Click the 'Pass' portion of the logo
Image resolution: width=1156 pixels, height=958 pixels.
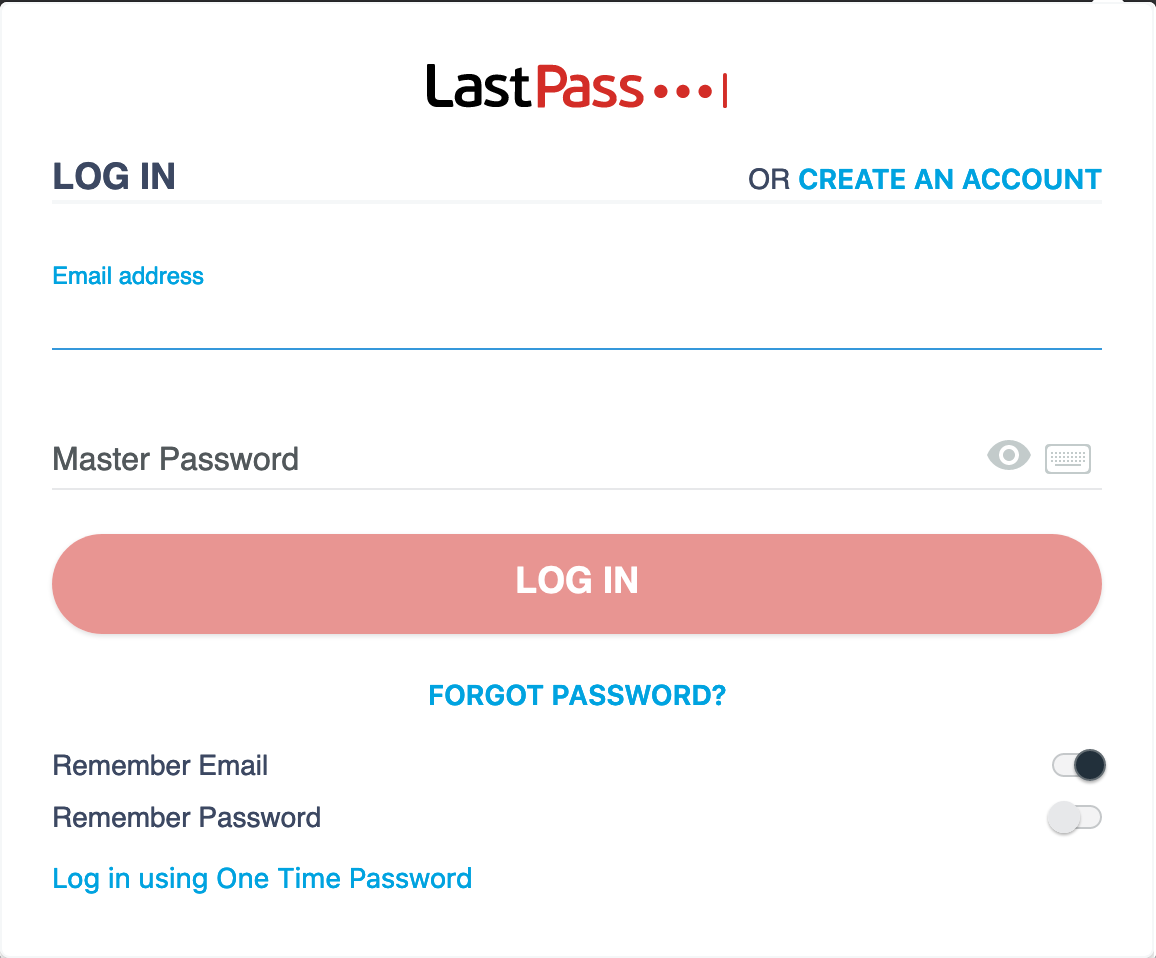point(591,86)
